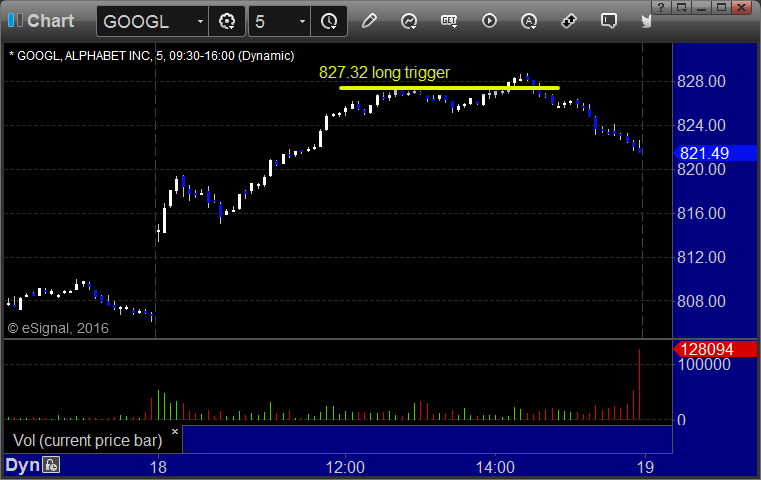Click the 828.00 price axis label
Viewport: 761px width, 480px height.
tap(701, 81)
